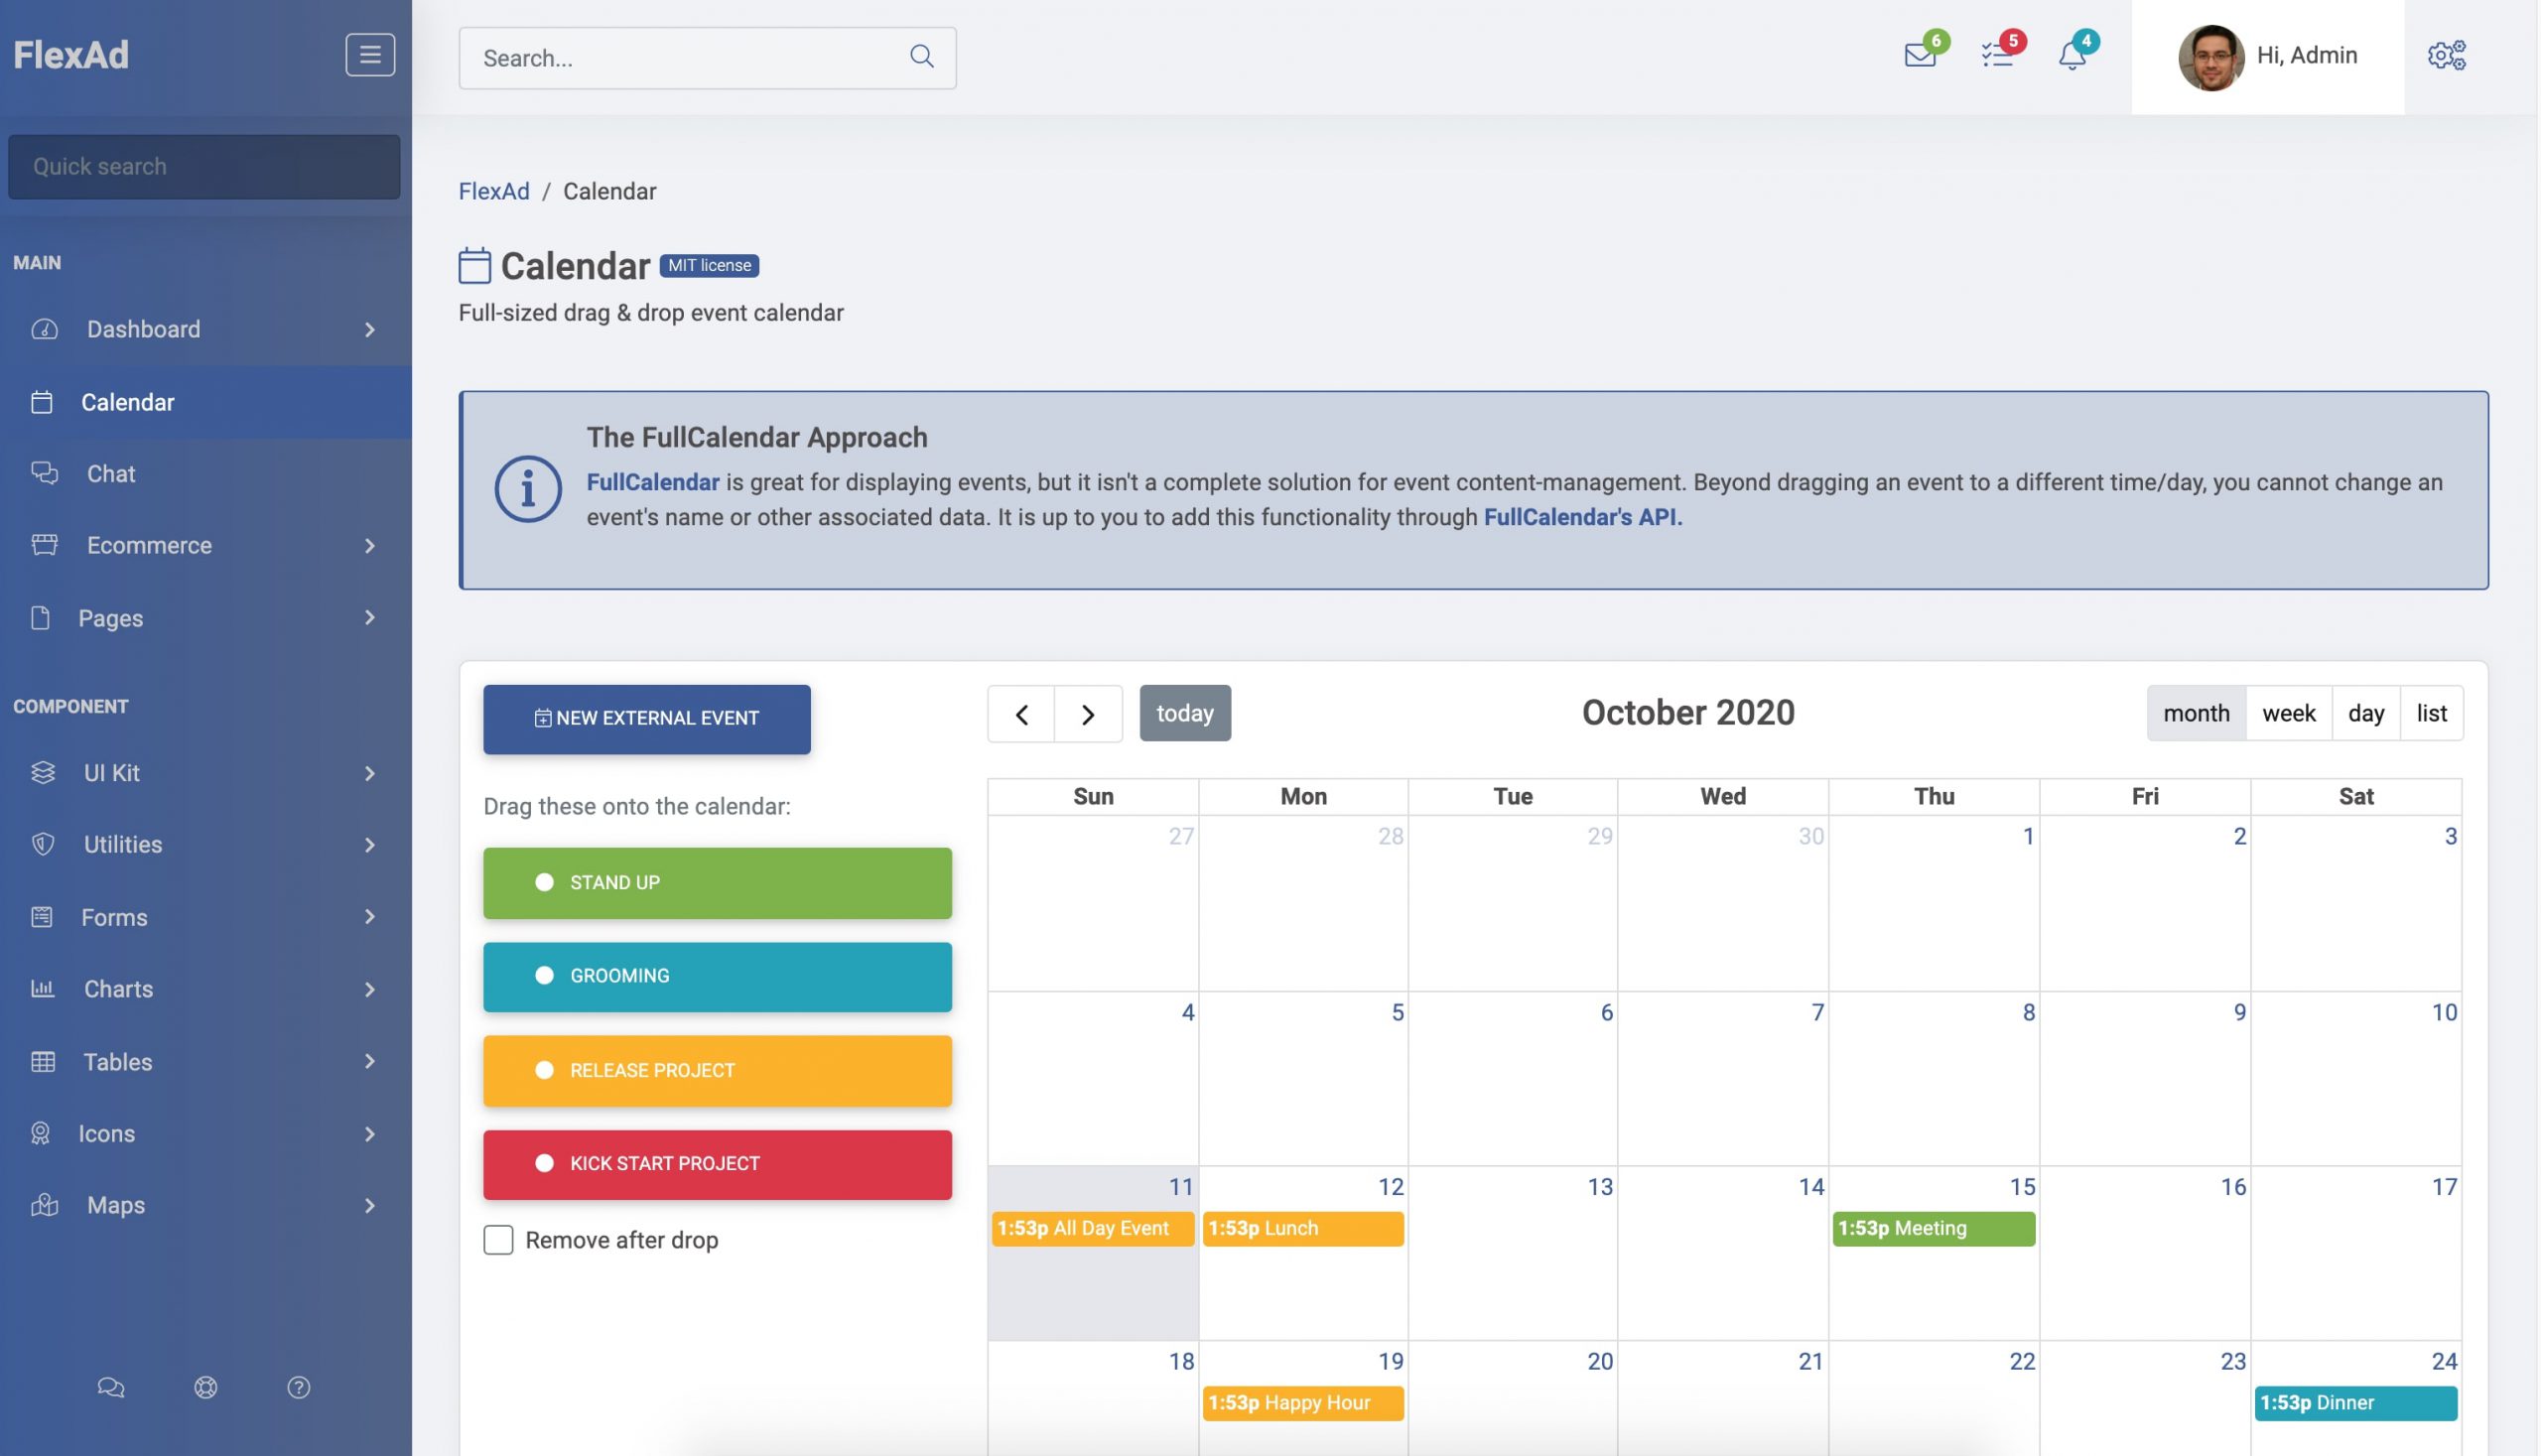Click the UI Kit layers icon
This screenshot has height=1456, width=2541.
coord(43,772)
